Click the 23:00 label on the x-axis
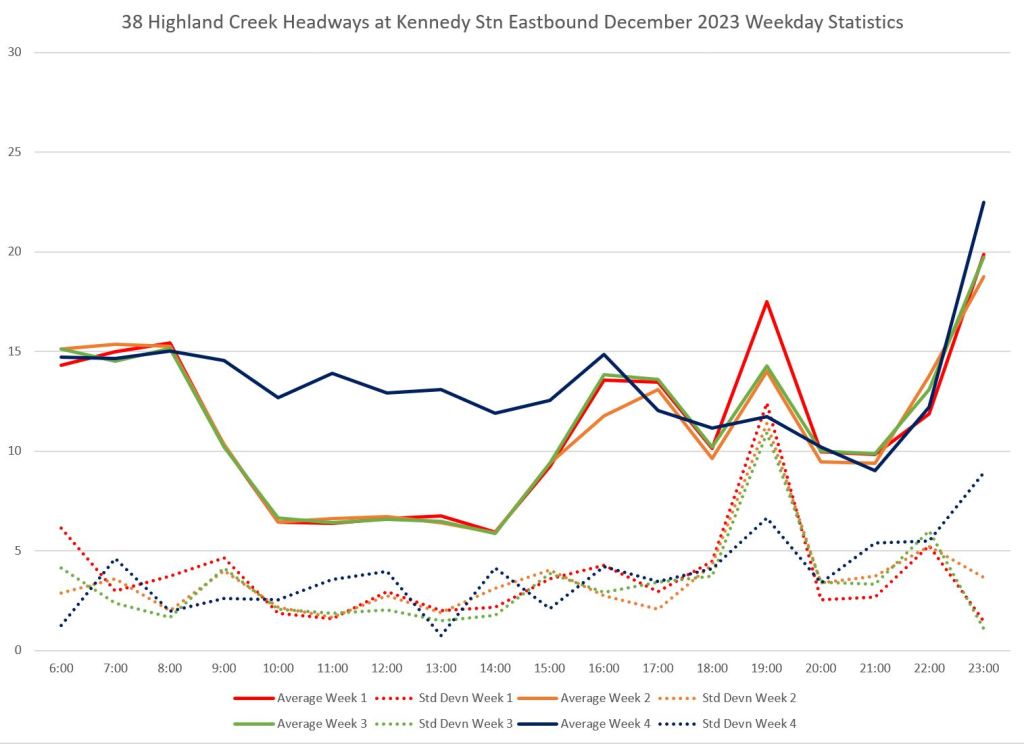The width and height of the screenshot is (1024, 744). pyautogui.click(x=983, y=667)
